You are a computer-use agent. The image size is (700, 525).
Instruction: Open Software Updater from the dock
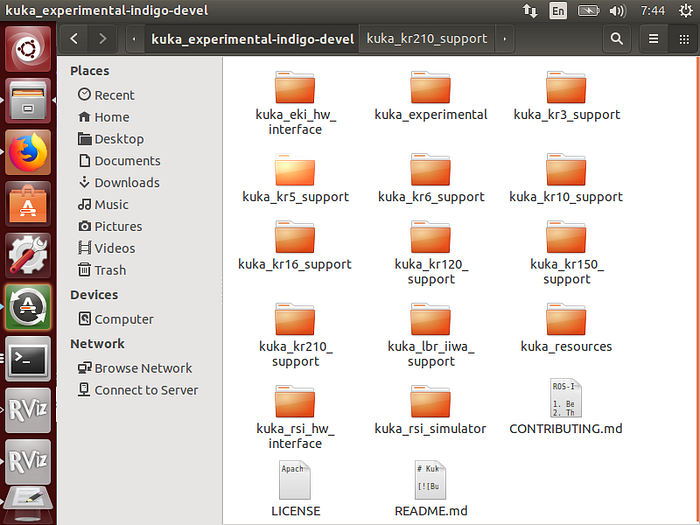pyautogui.click(x=28, y=307)
